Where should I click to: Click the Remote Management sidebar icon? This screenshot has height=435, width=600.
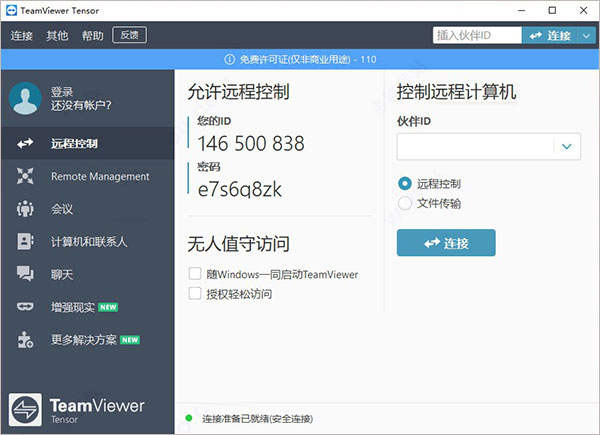coord(25,176)
